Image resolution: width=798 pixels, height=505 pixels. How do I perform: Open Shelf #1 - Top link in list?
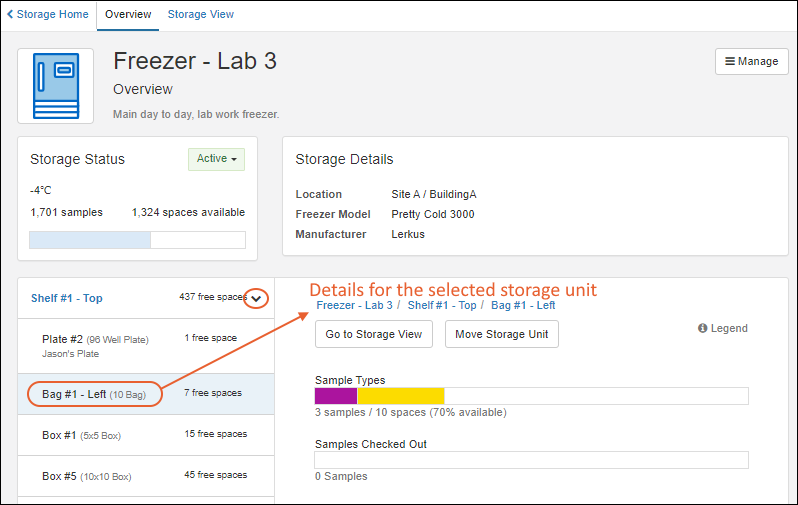click(67, 298)
